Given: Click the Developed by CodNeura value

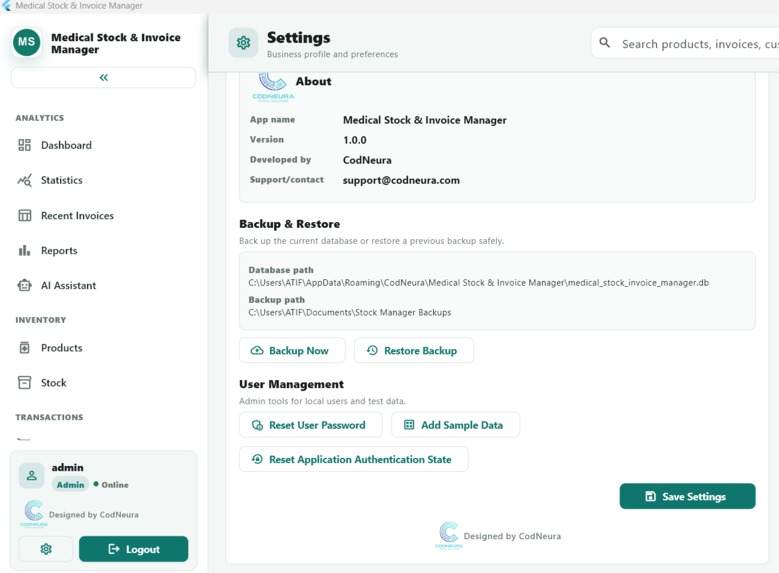Looking at the screenshot, I should tap(367, 160).
